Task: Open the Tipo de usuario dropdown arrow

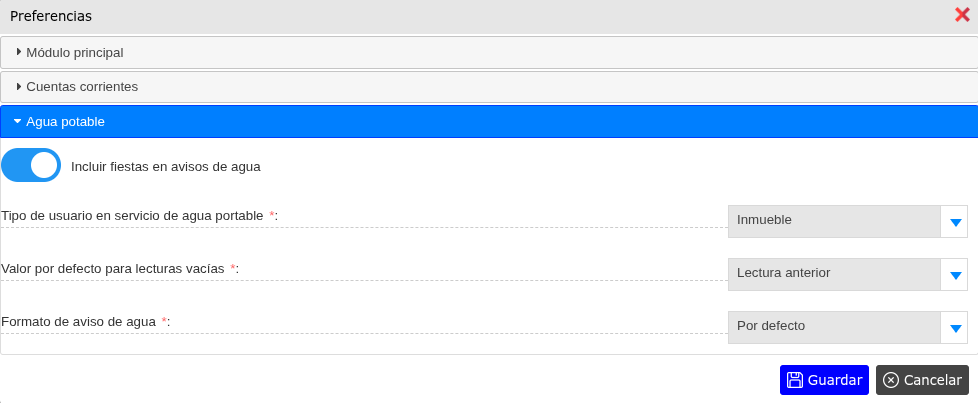Action: pos(954,222)
